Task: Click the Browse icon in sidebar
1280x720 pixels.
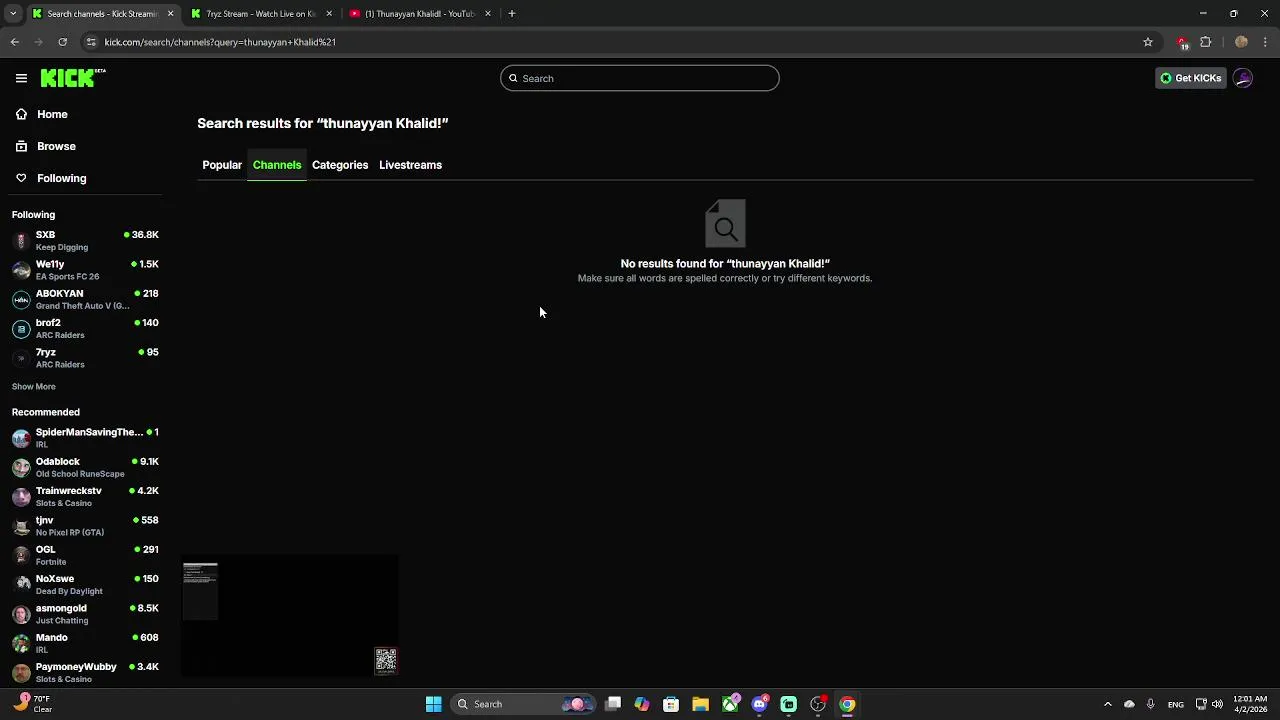Action: pos(21,146)
